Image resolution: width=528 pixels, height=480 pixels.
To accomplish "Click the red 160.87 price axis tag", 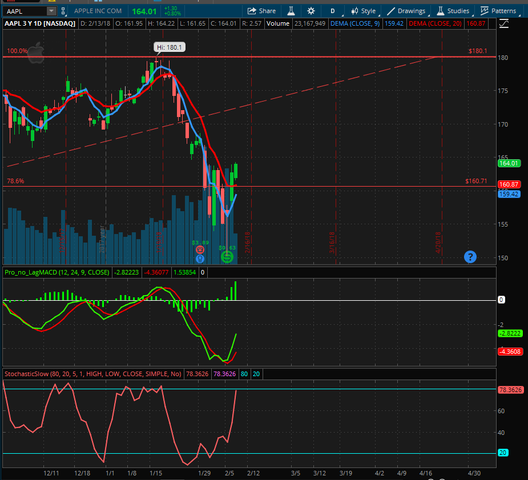I will 509,185.
